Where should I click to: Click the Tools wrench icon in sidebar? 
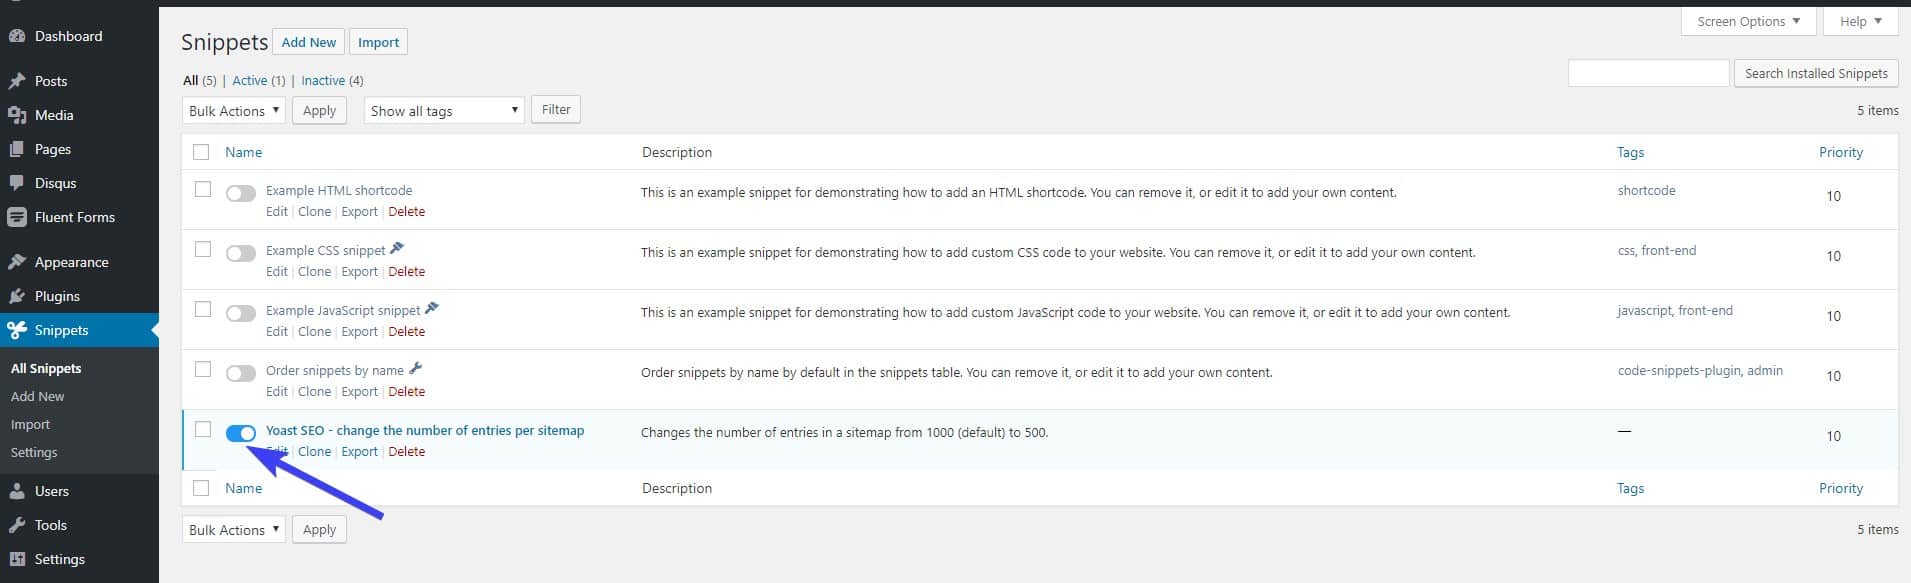coord(16,525)
